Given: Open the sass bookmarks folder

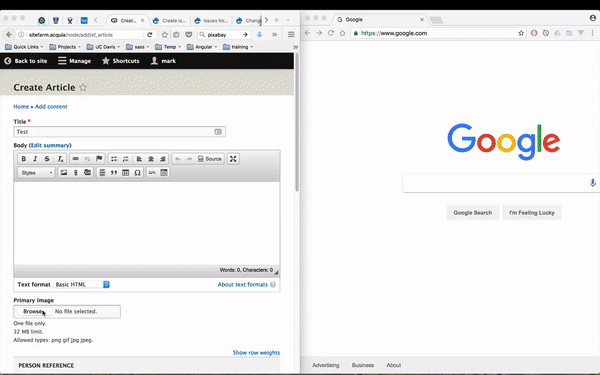Looking at the screenshot, I should 138,47.
